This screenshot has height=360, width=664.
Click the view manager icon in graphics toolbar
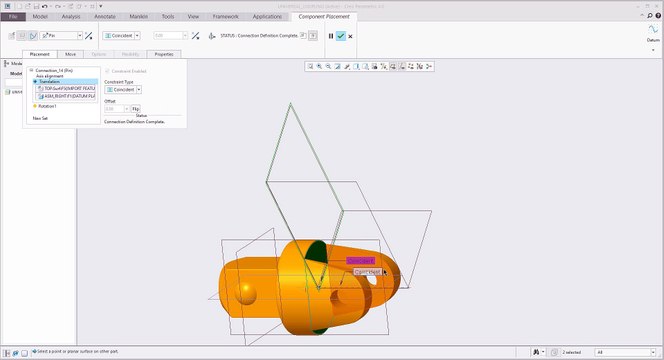click(x=374, y=66)
